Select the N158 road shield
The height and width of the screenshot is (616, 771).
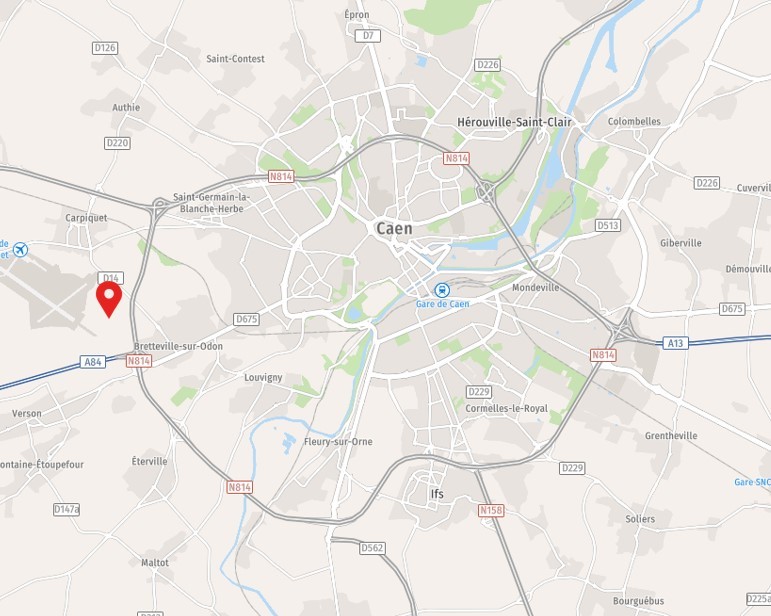[x=491, y=510]
